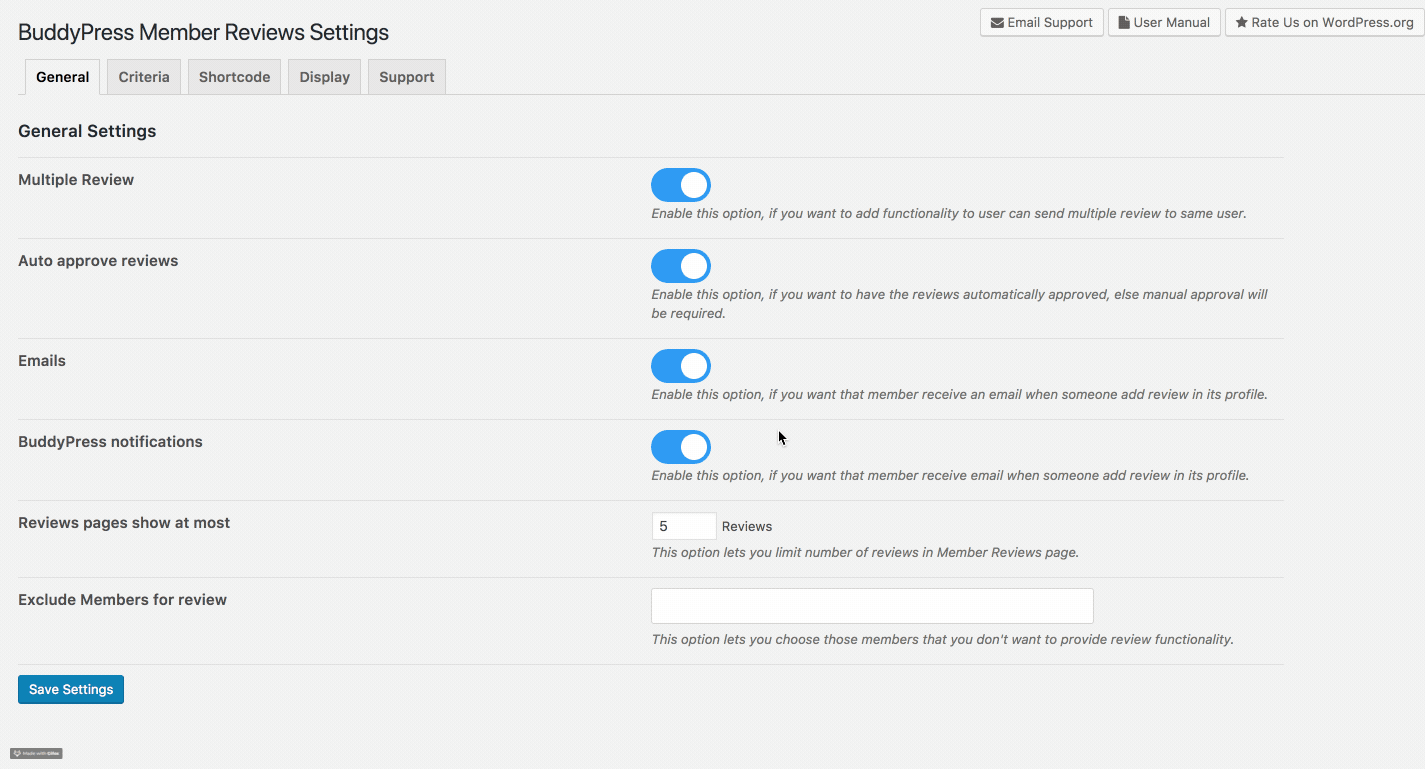Image resolution: width=1425 pixels, height=769 pixels.
Task: Click the 'BuddyPress Member Reviews Settings' title
Action: click(x=203, y=33)
